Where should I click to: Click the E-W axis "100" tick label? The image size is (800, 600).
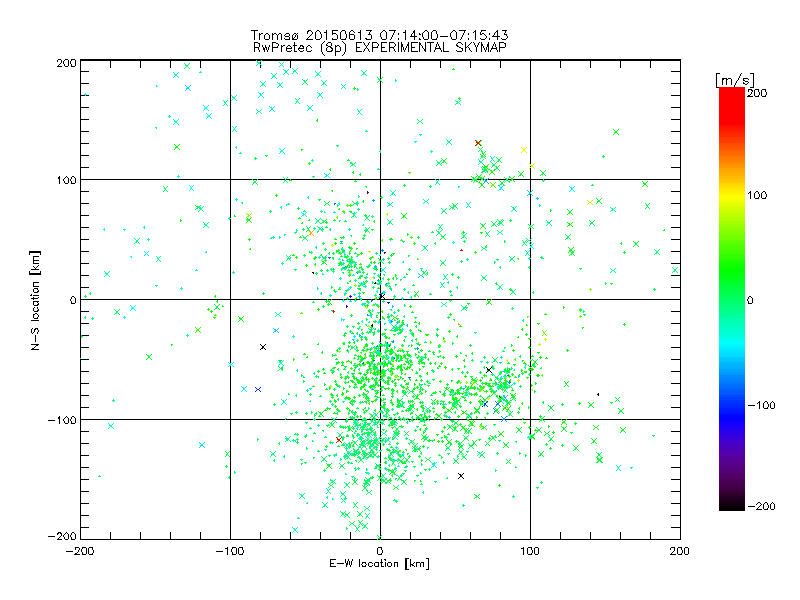point(530,551)
